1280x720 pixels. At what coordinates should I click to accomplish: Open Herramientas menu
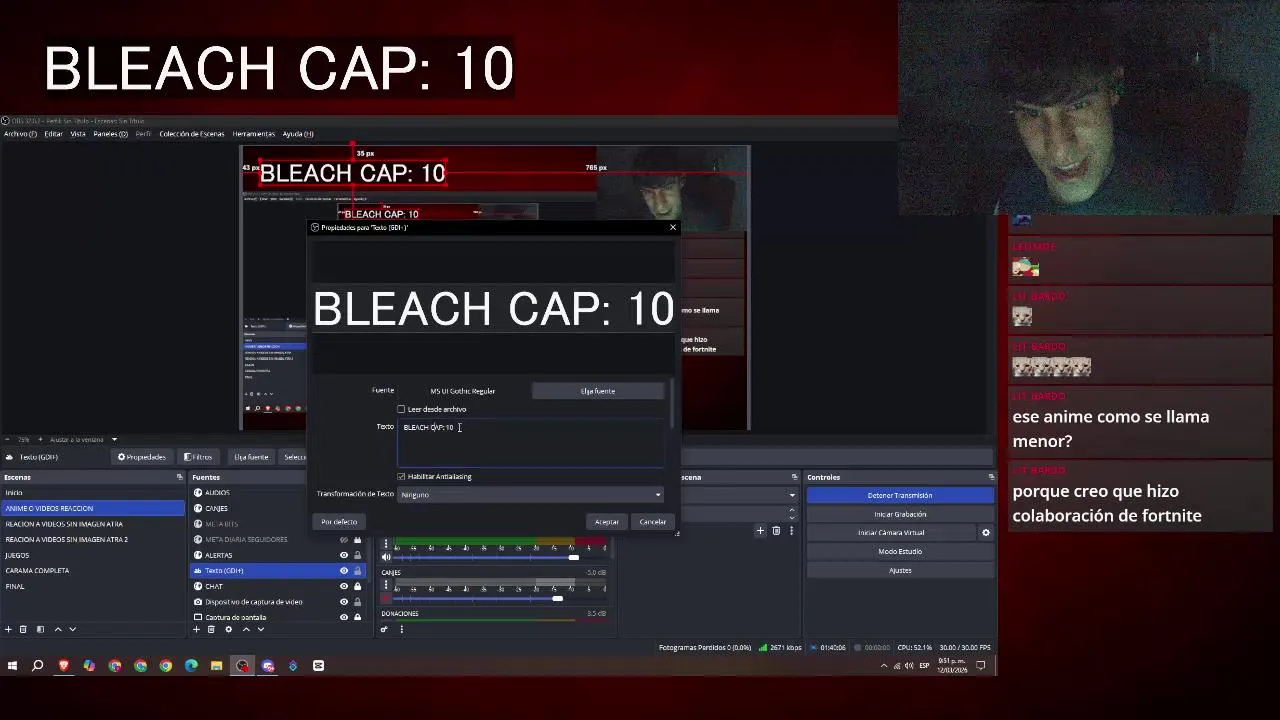253,134
